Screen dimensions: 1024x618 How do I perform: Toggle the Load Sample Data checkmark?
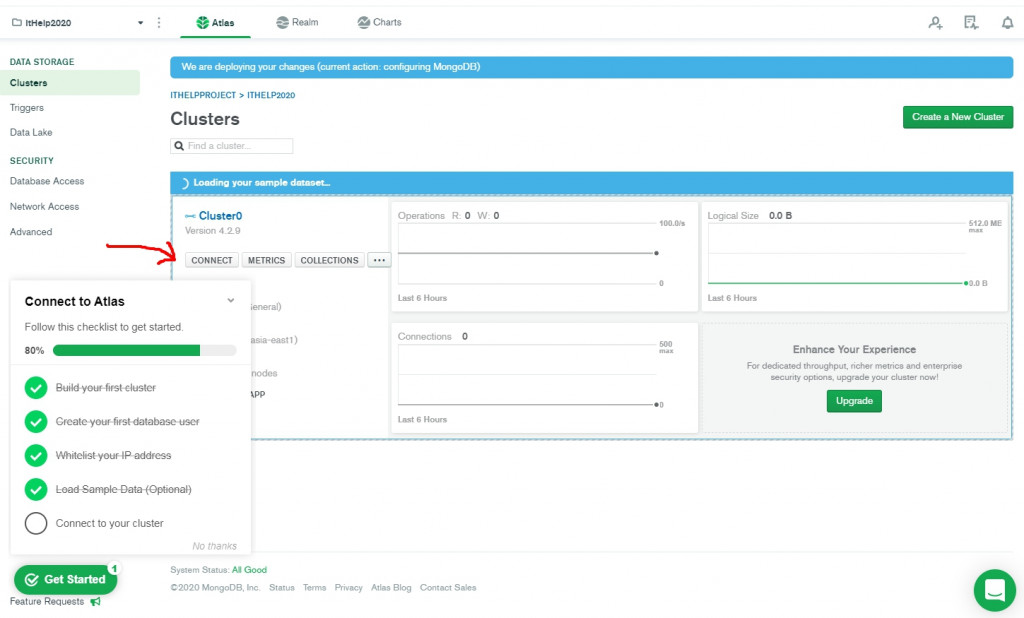(36, 489)
